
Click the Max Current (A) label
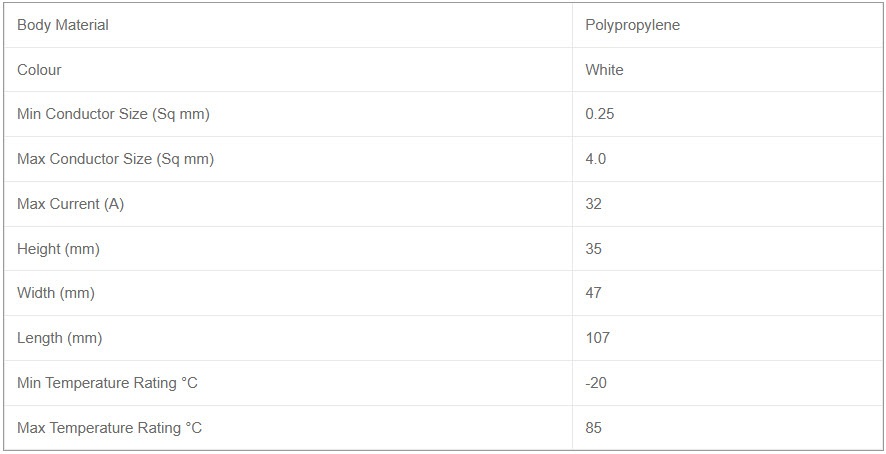(70, 204)
